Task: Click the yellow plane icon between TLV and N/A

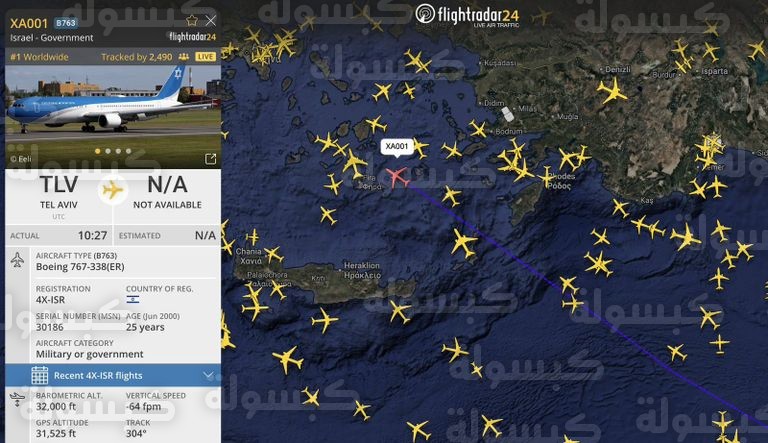Action: [113, 190]
